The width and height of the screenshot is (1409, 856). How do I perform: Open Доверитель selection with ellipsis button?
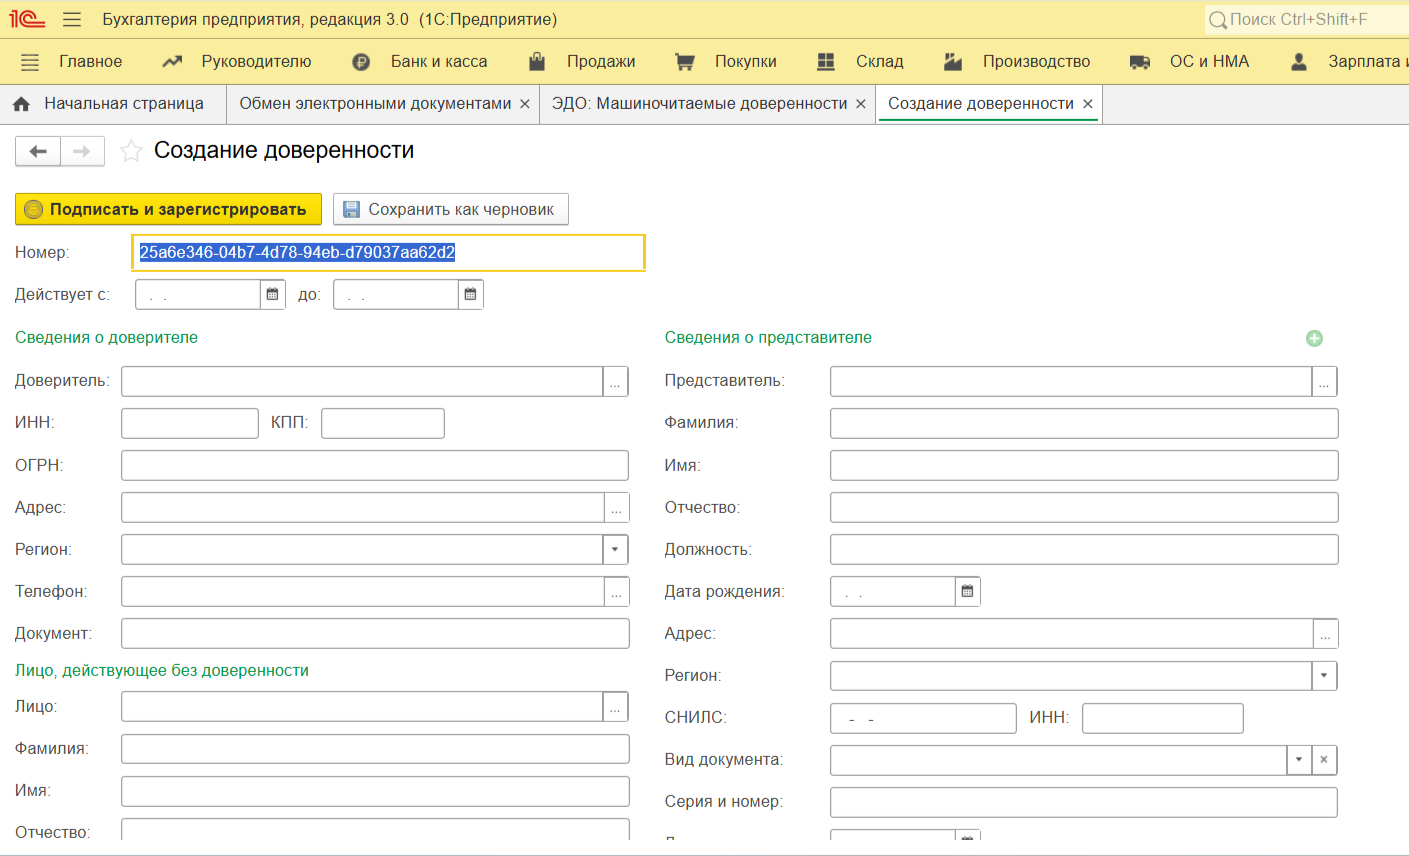(x=615, y=382)
